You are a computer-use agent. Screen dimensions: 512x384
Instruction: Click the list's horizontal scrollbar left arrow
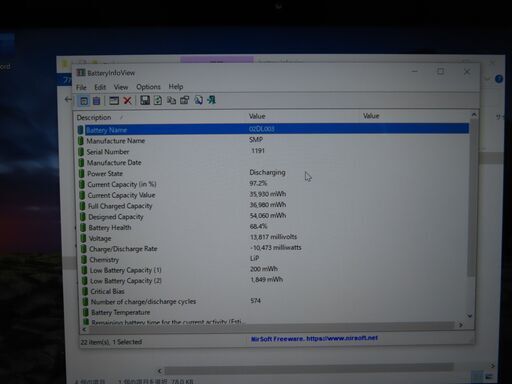point(84,329)
